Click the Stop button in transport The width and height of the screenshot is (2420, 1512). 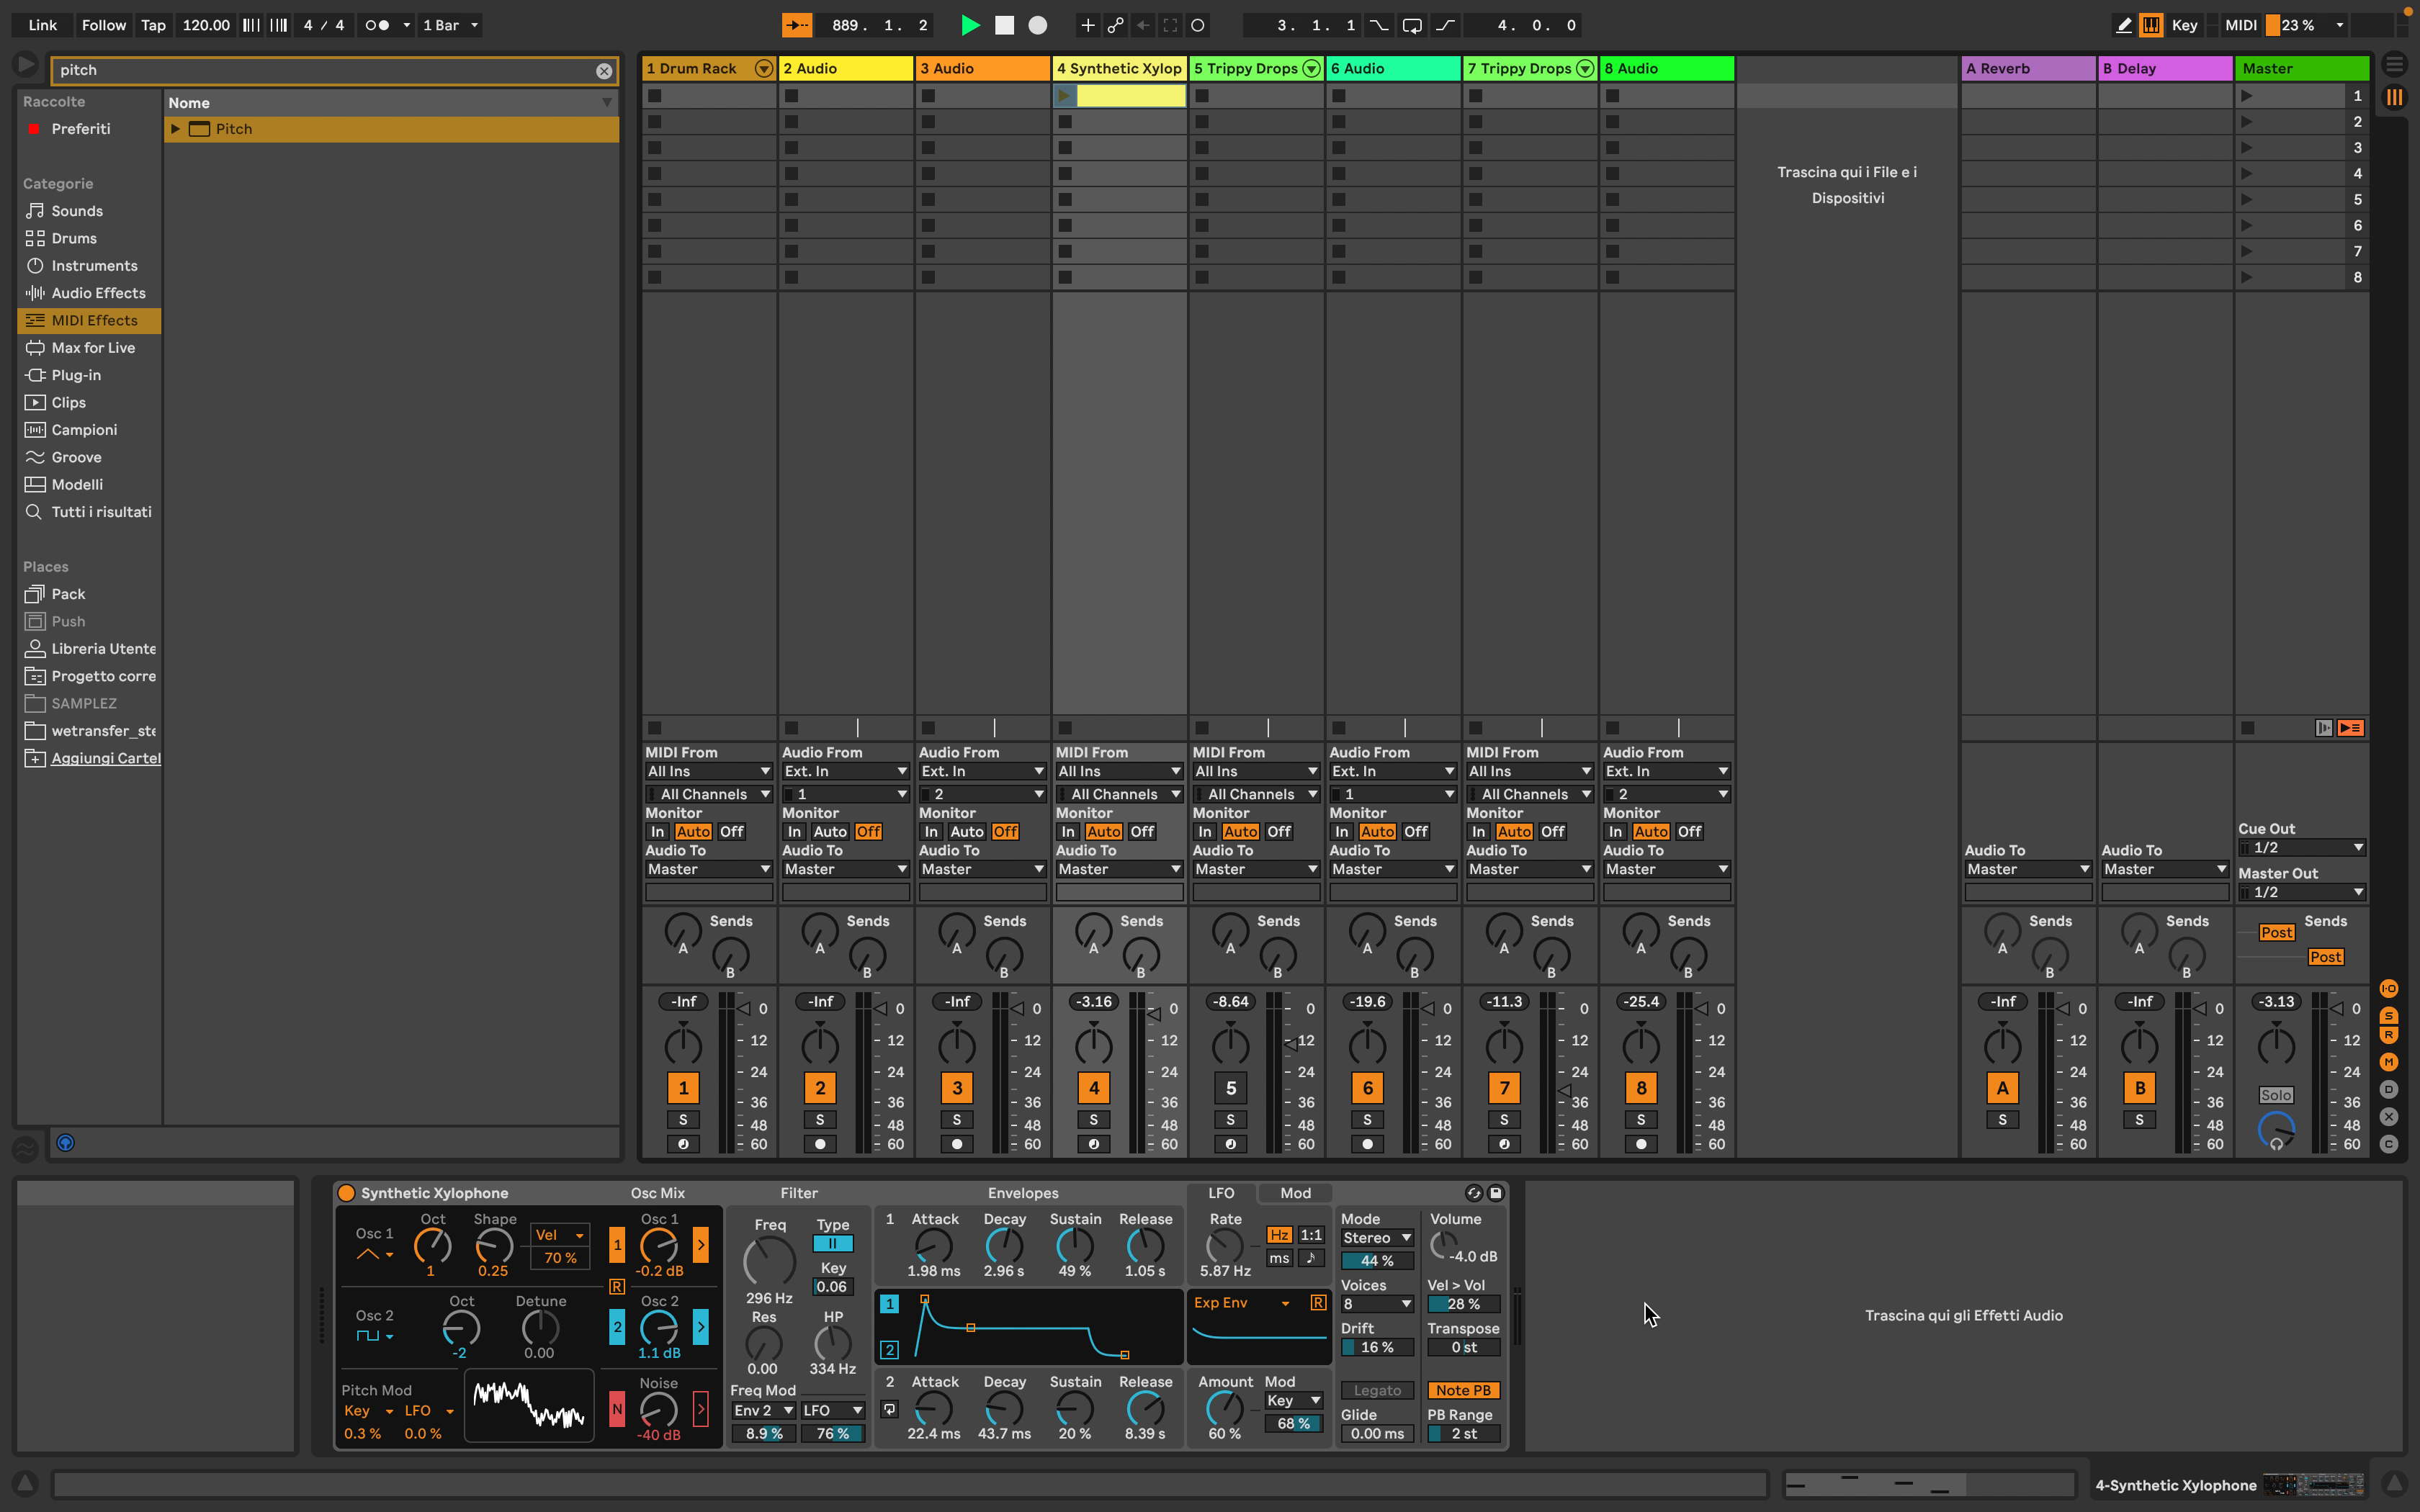(1004, 25)
